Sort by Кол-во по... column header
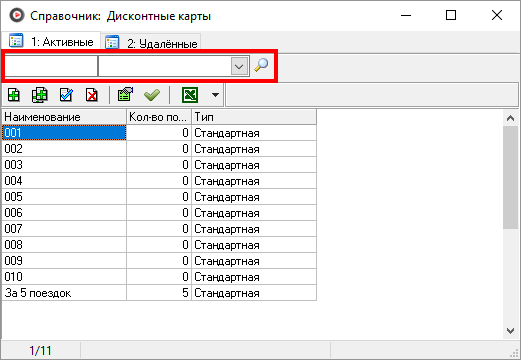Viewport: 521px width, 360px height. point(159,117)
